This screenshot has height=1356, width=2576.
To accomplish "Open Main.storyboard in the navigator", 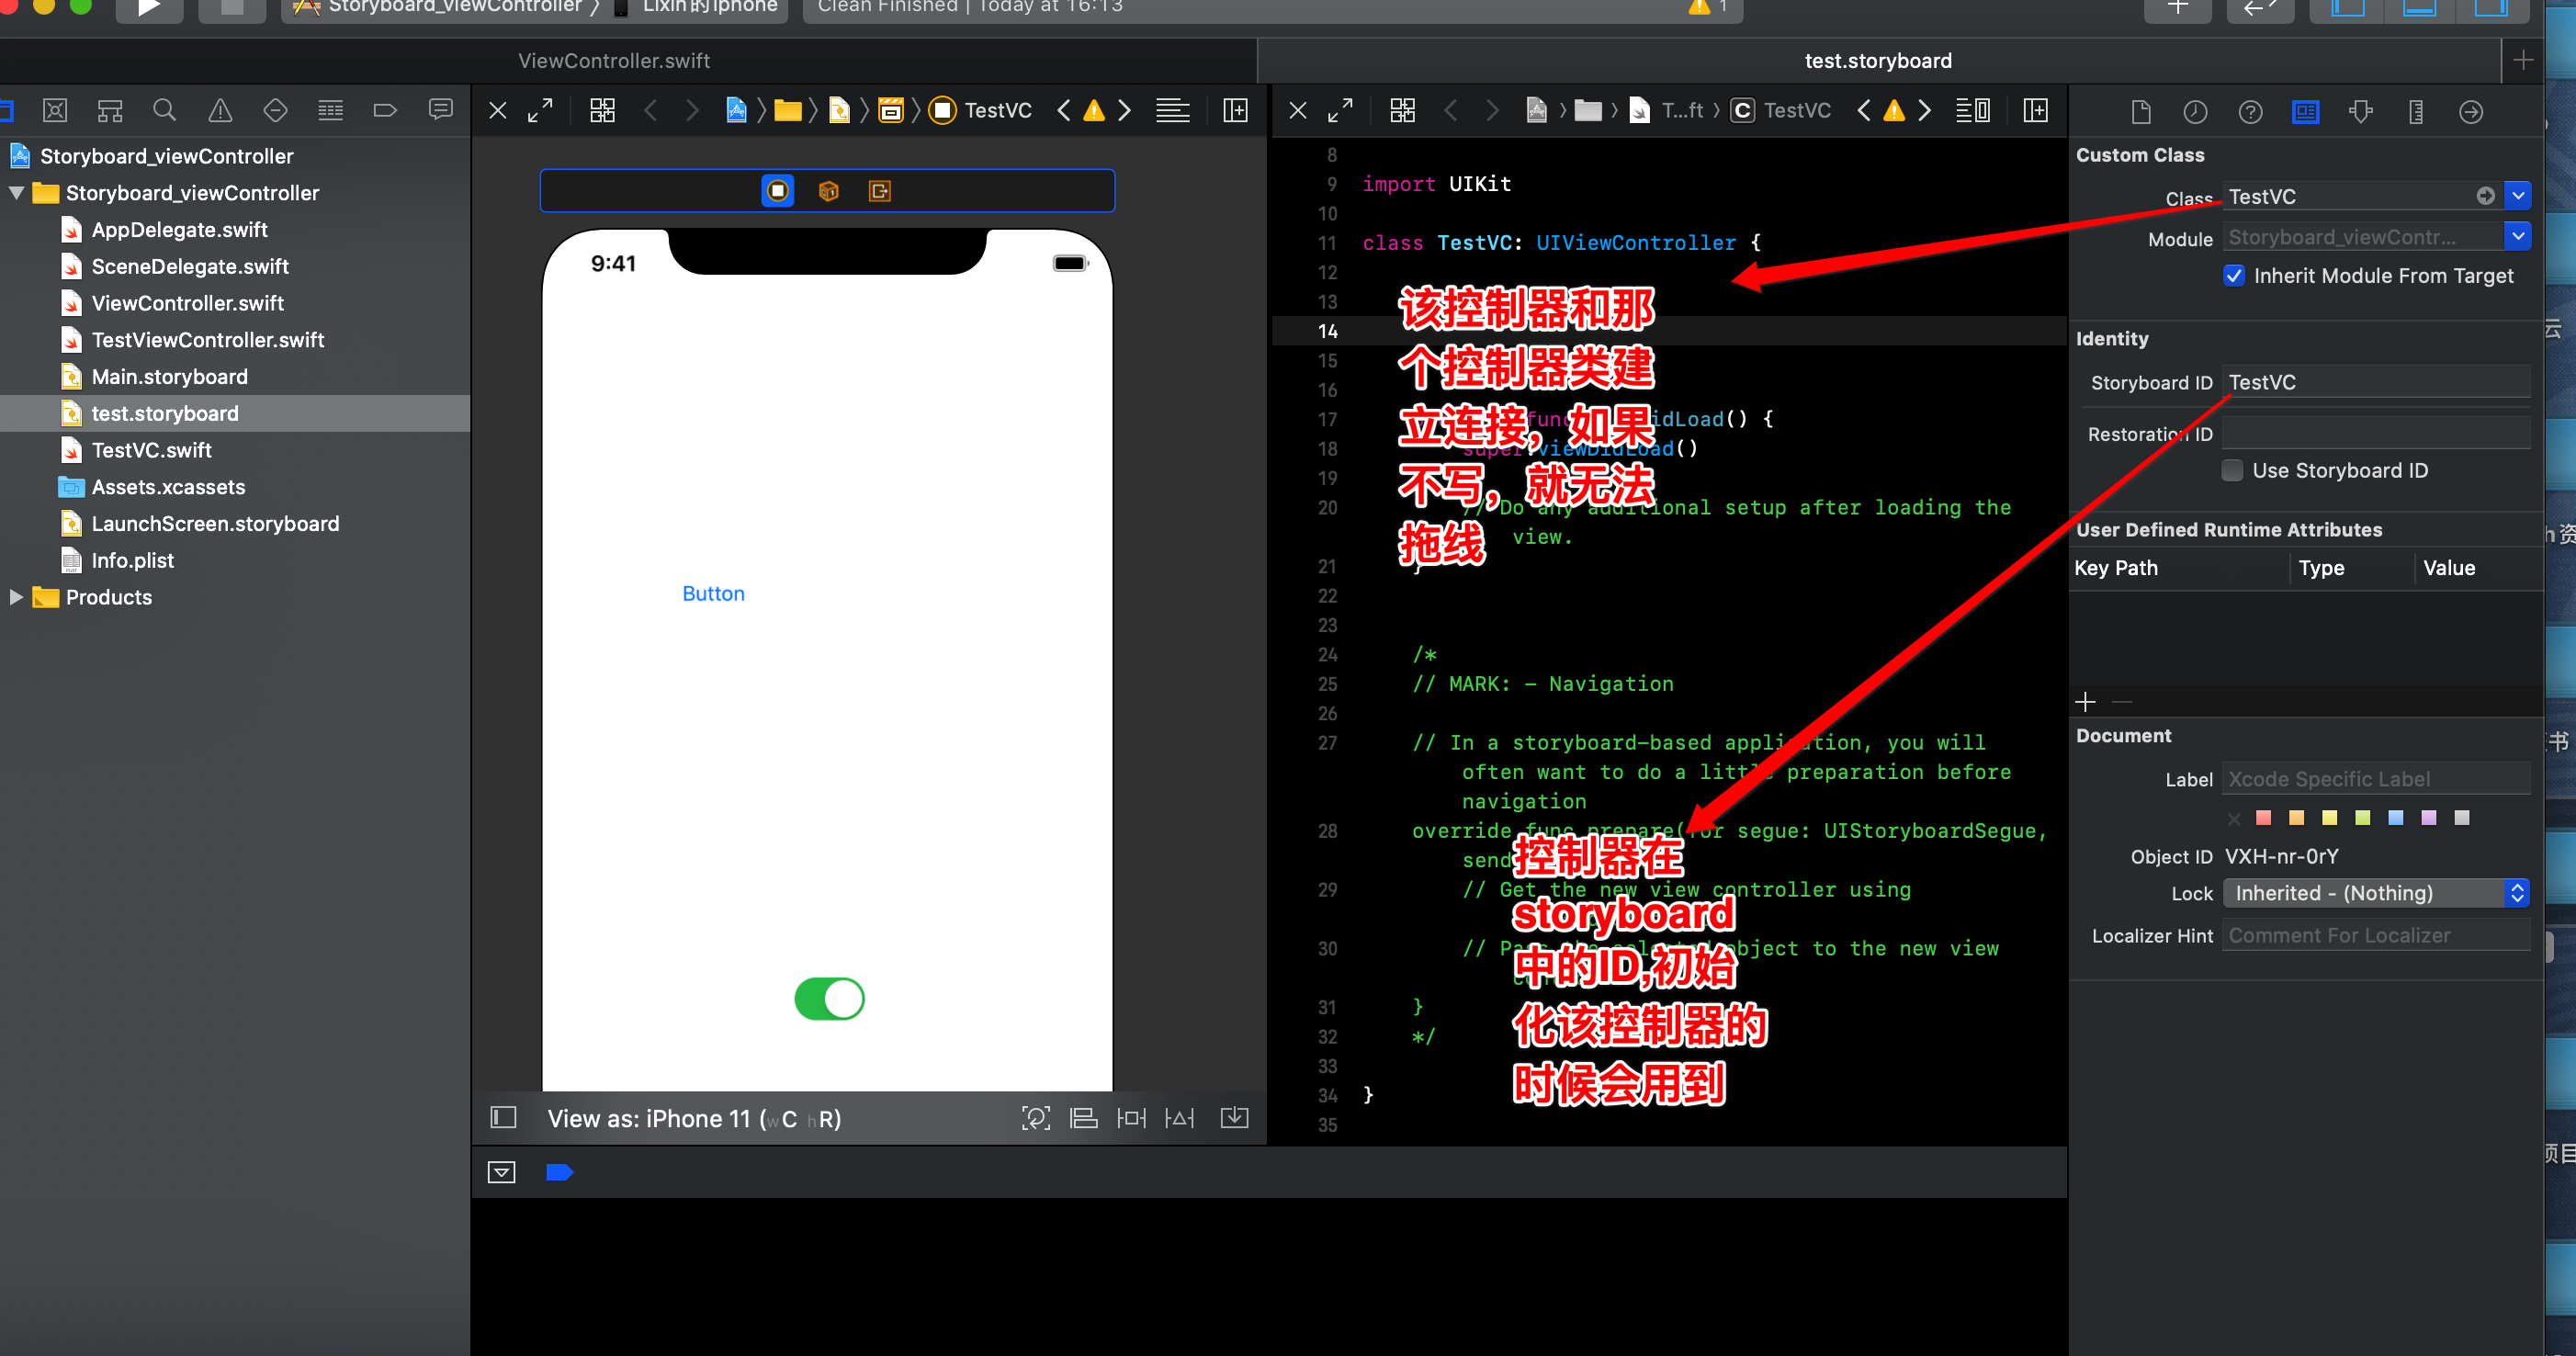I will point(169,377).
